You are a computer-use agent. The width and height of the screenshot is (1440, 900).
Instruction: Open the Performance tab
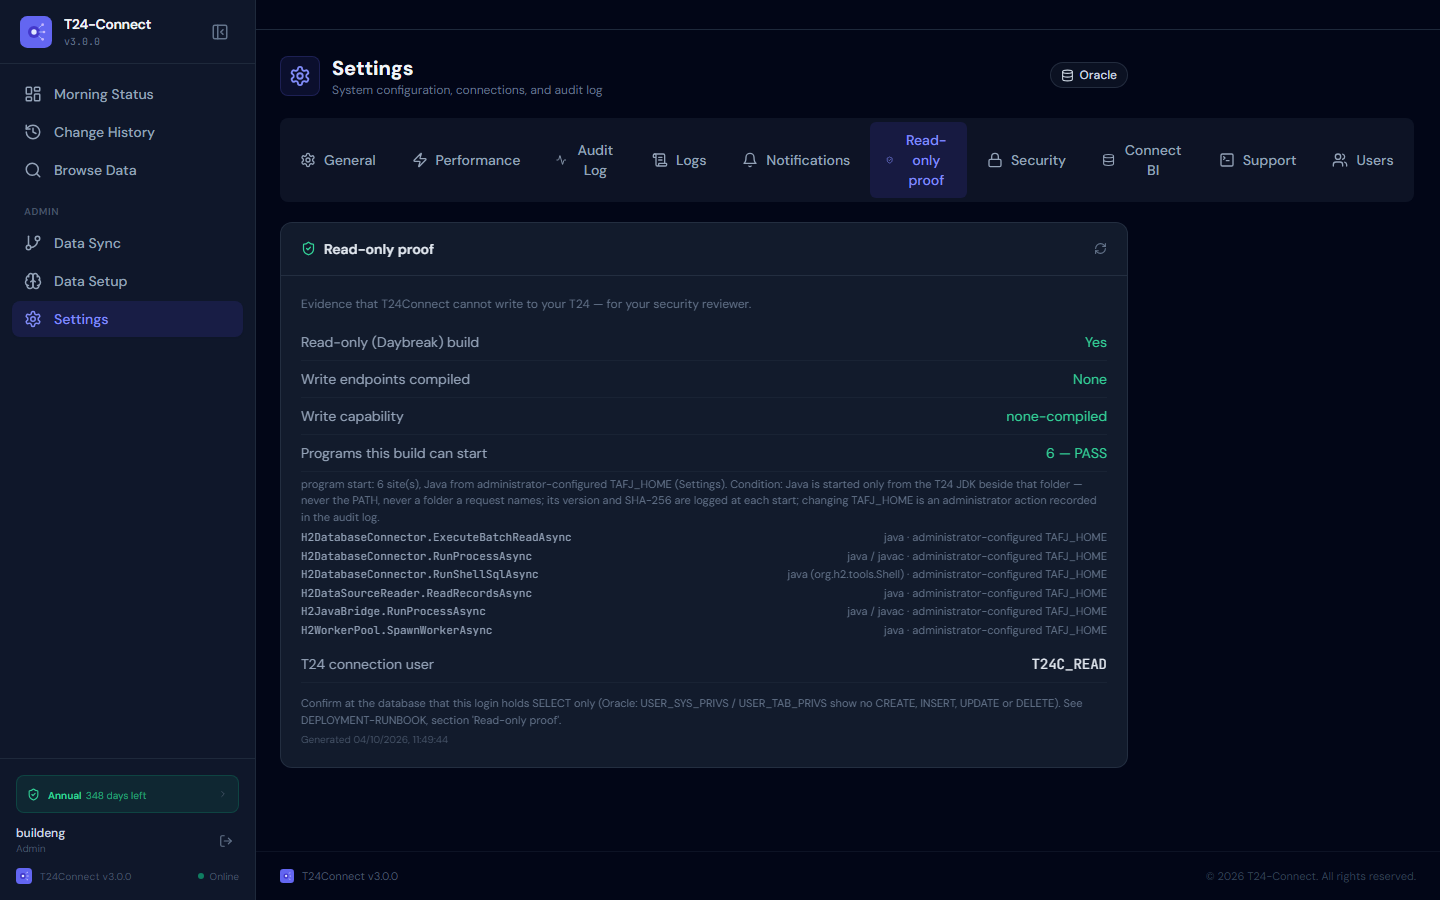[466, 160]
